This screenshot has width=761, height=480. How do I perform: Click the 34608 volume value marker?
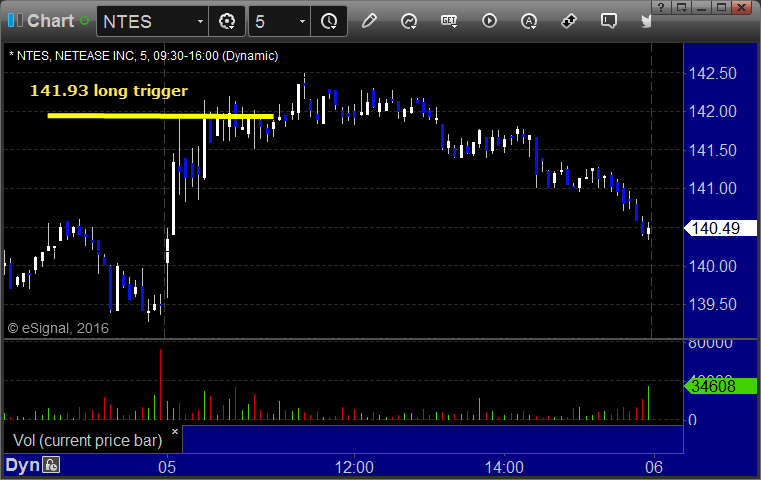coord(720,386)
